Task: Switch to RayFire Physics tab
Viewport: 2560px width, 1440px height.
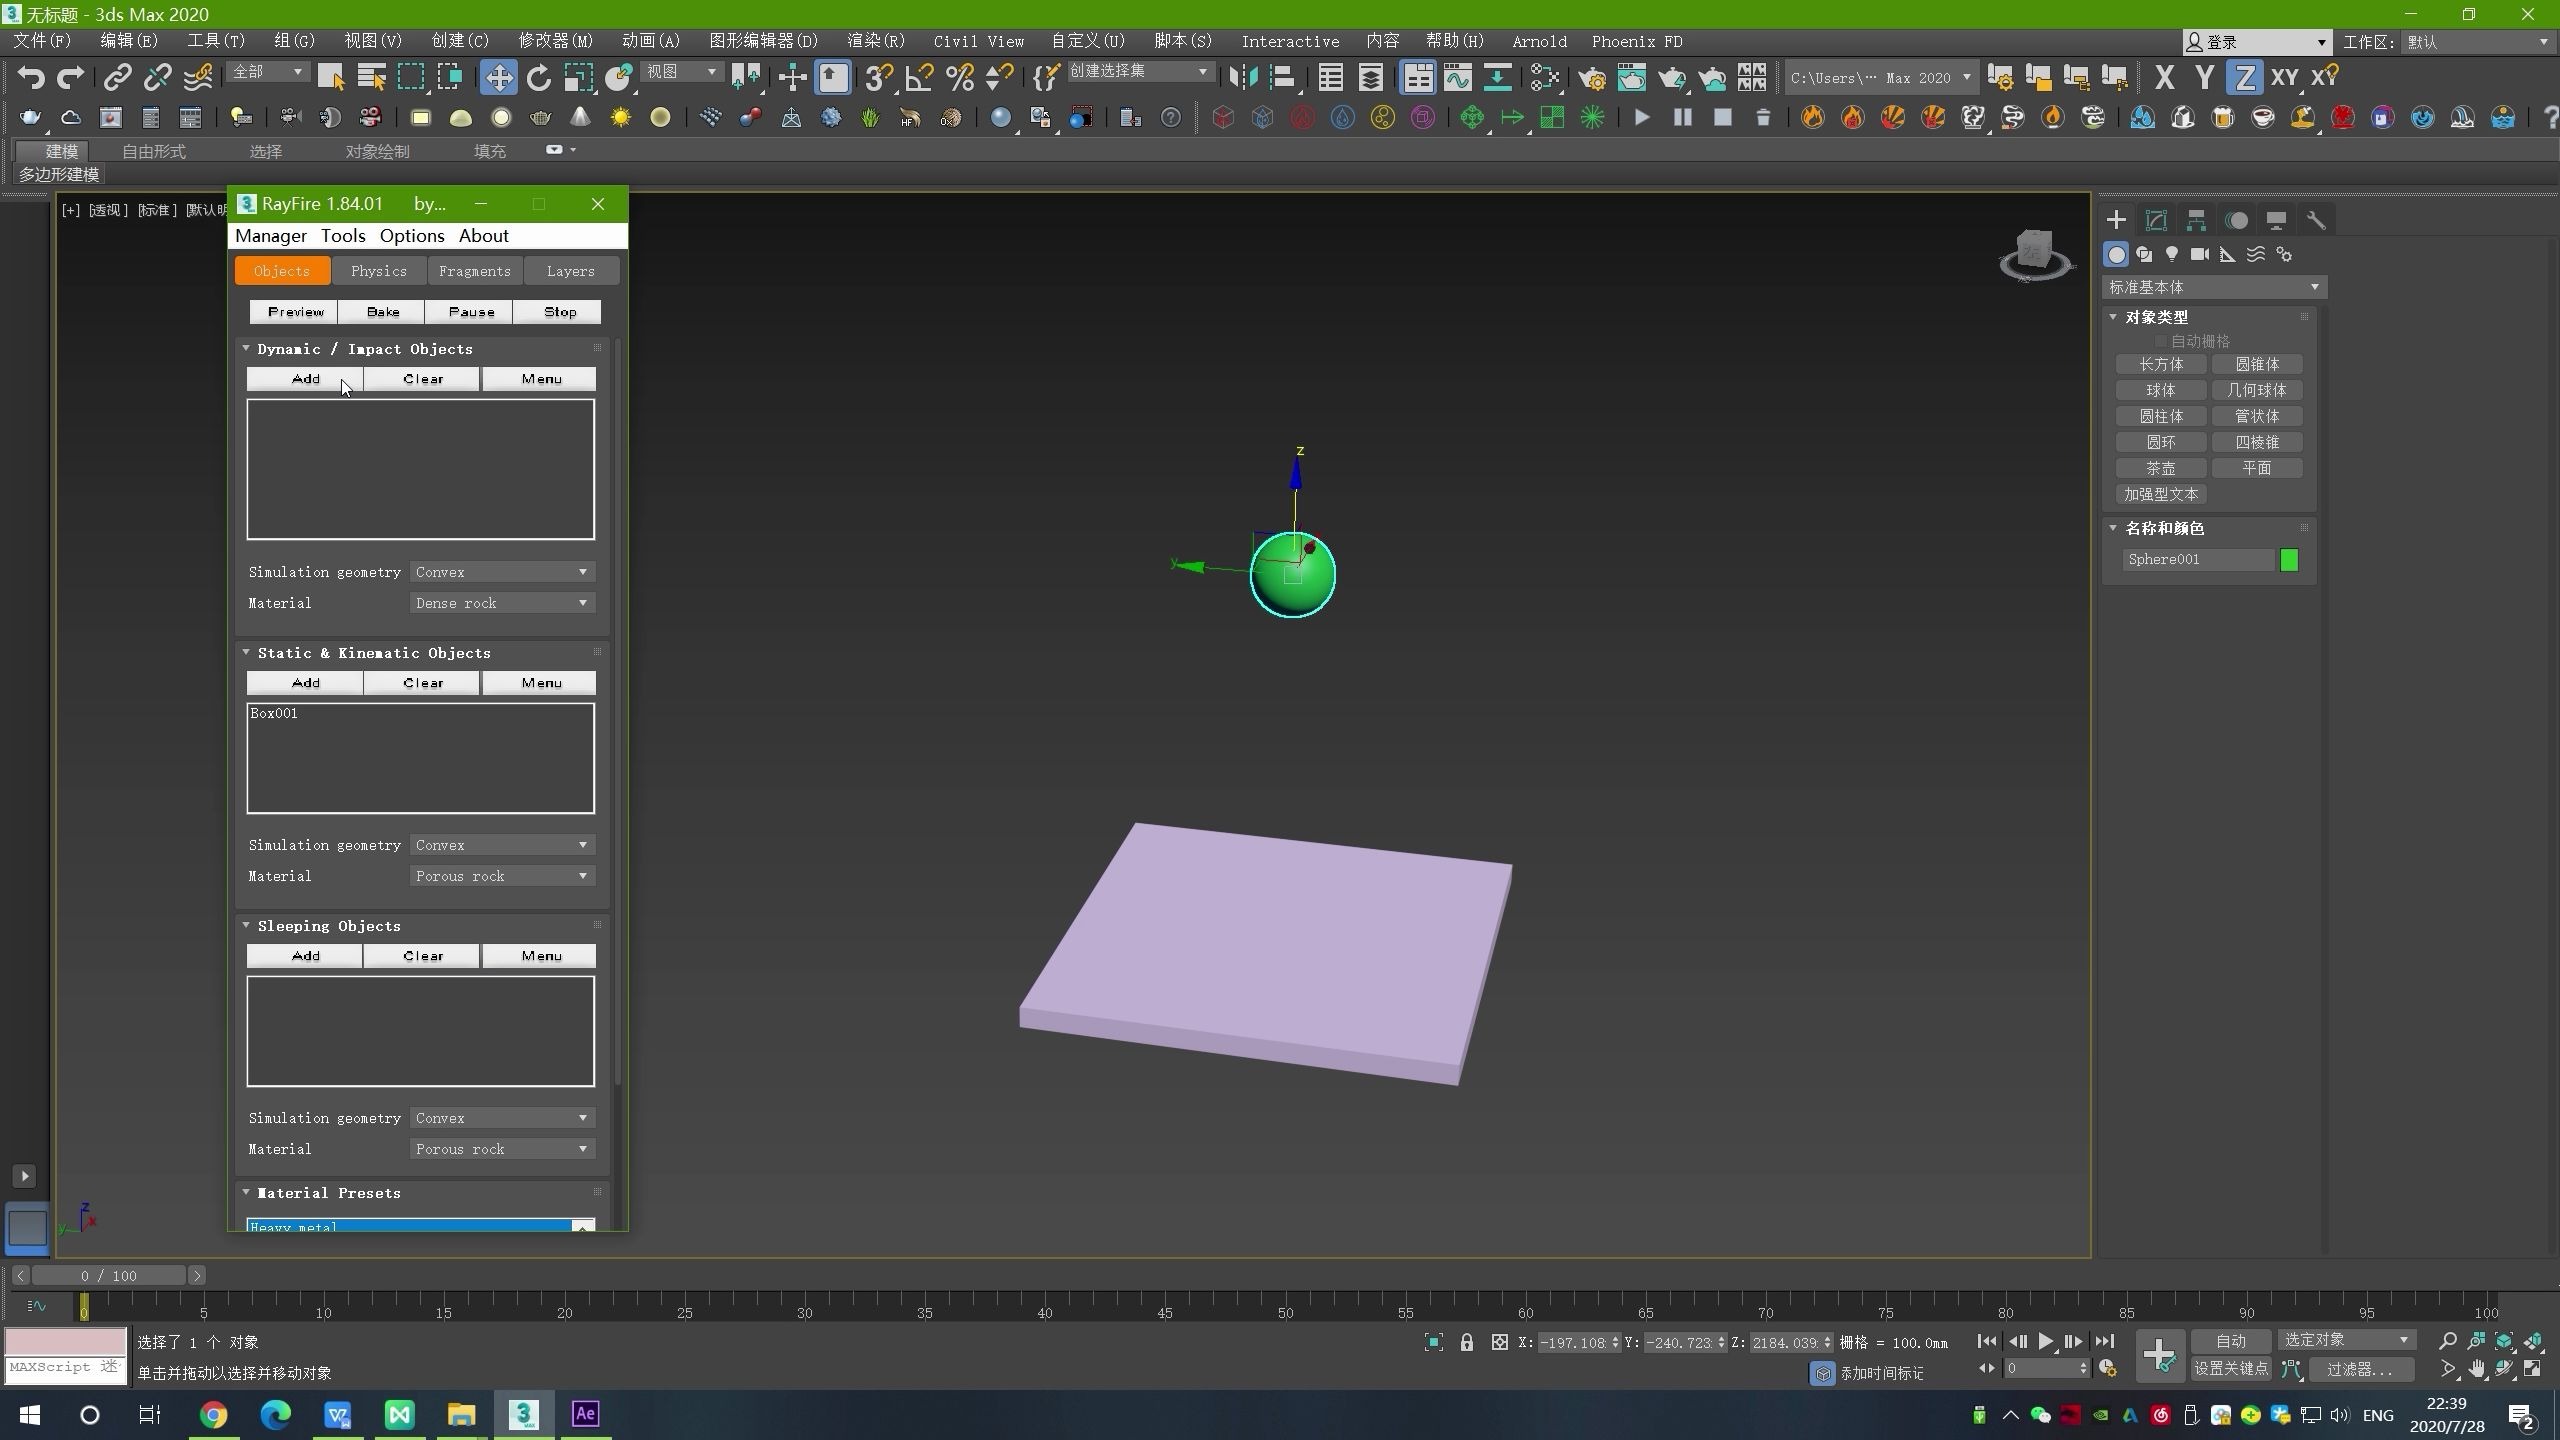Action: coord(378,271)
